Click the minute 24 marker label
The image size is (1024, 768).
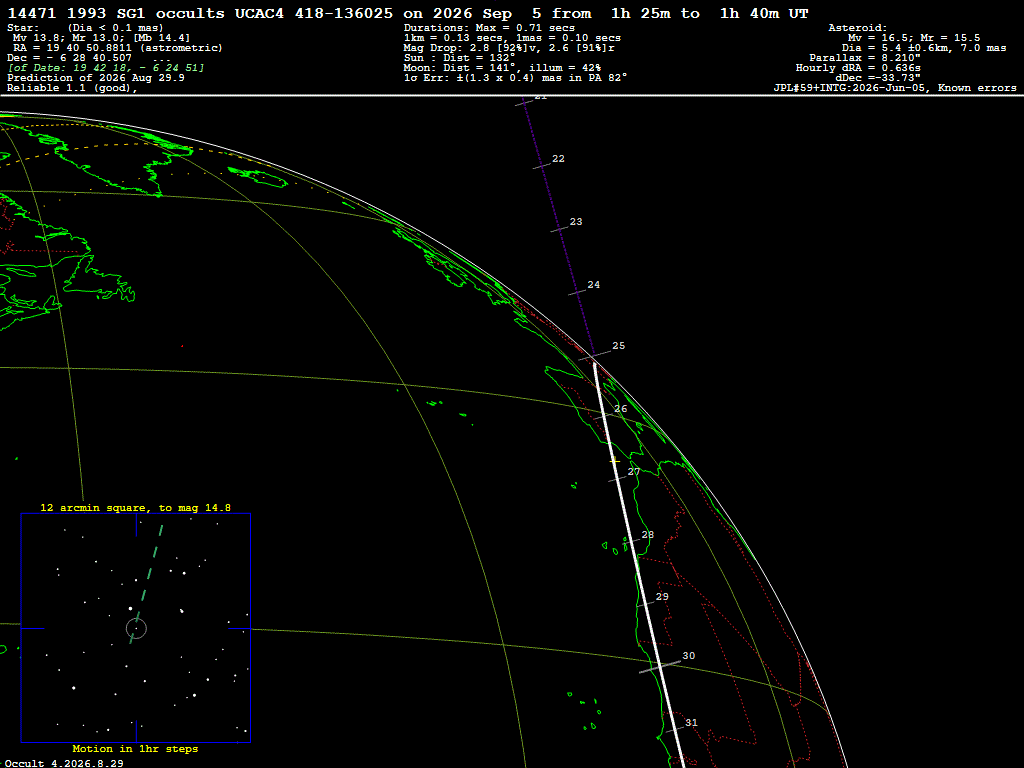click(594, 285)
